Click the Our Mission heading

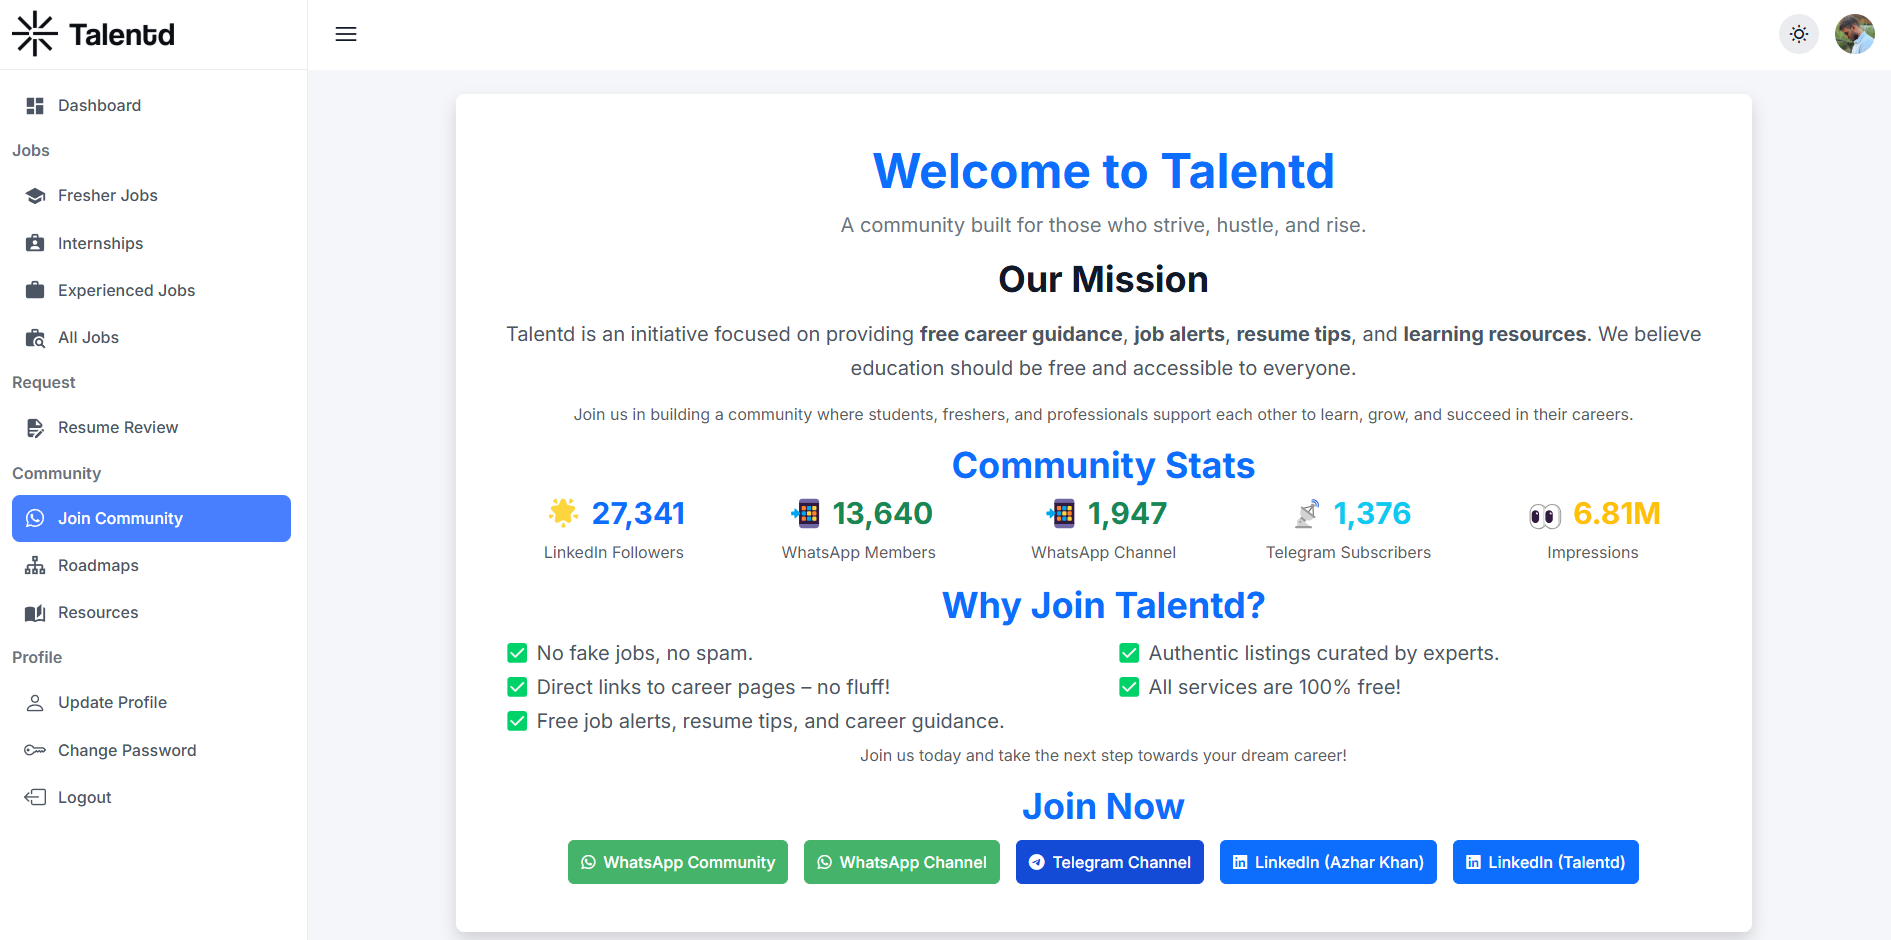pos(1103,279)
